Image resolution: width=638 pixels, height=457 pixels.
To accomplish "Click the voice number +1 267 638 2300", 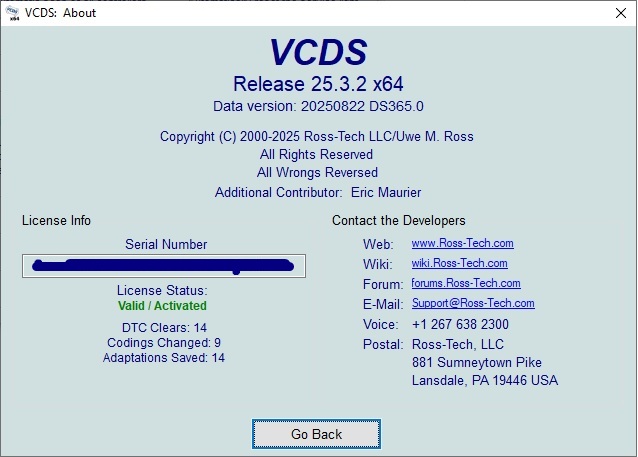I will point(460,324).
